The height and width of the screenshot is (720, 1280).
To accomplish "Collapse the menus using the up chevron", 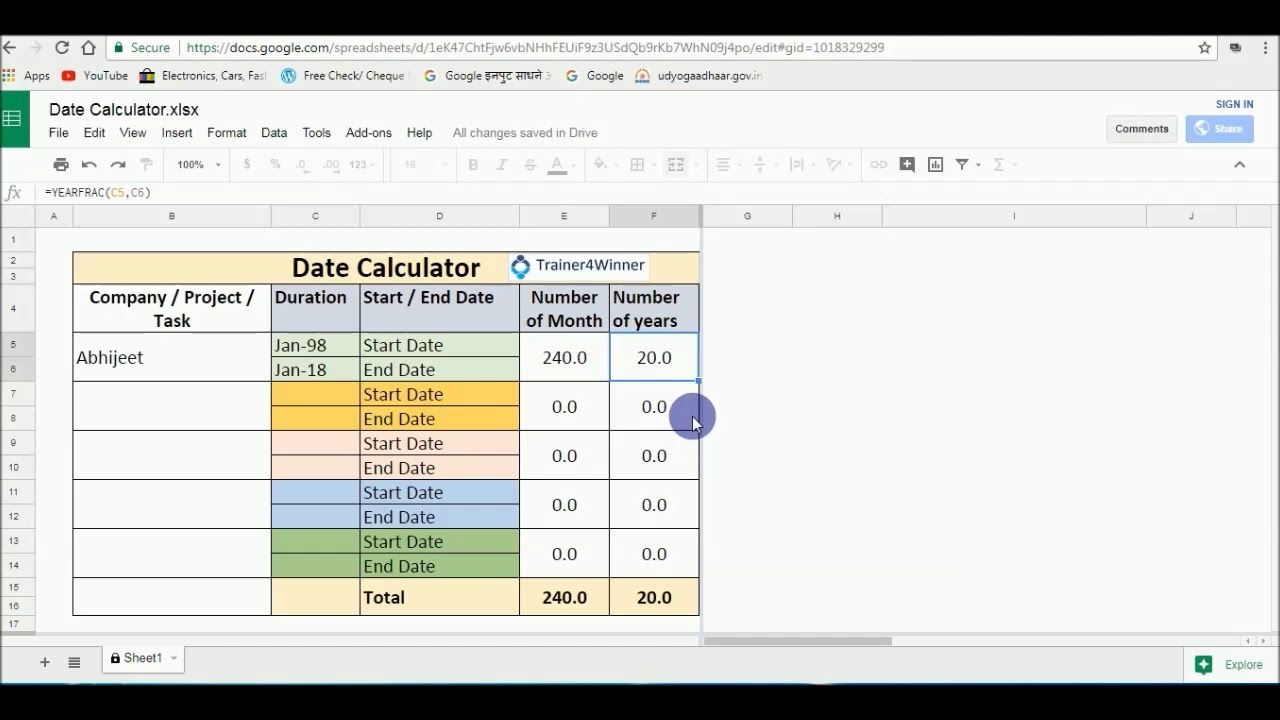I will (x=1239, y=165).
